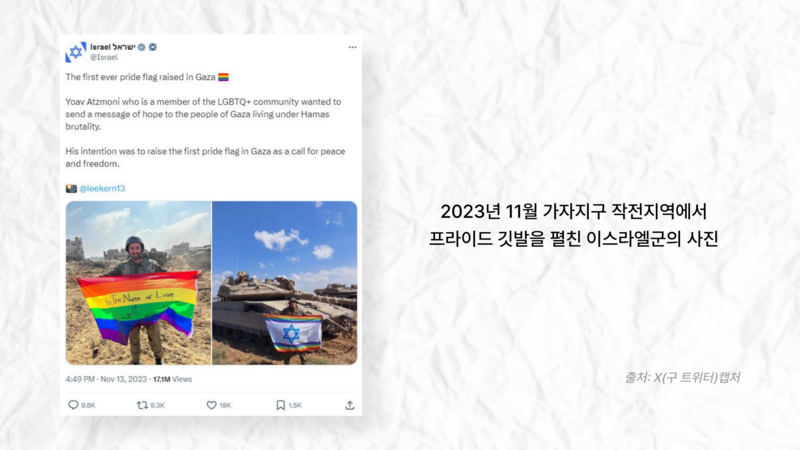Click the gray government verification badge
The image size is (800, 450).
(x=142, y=47)
